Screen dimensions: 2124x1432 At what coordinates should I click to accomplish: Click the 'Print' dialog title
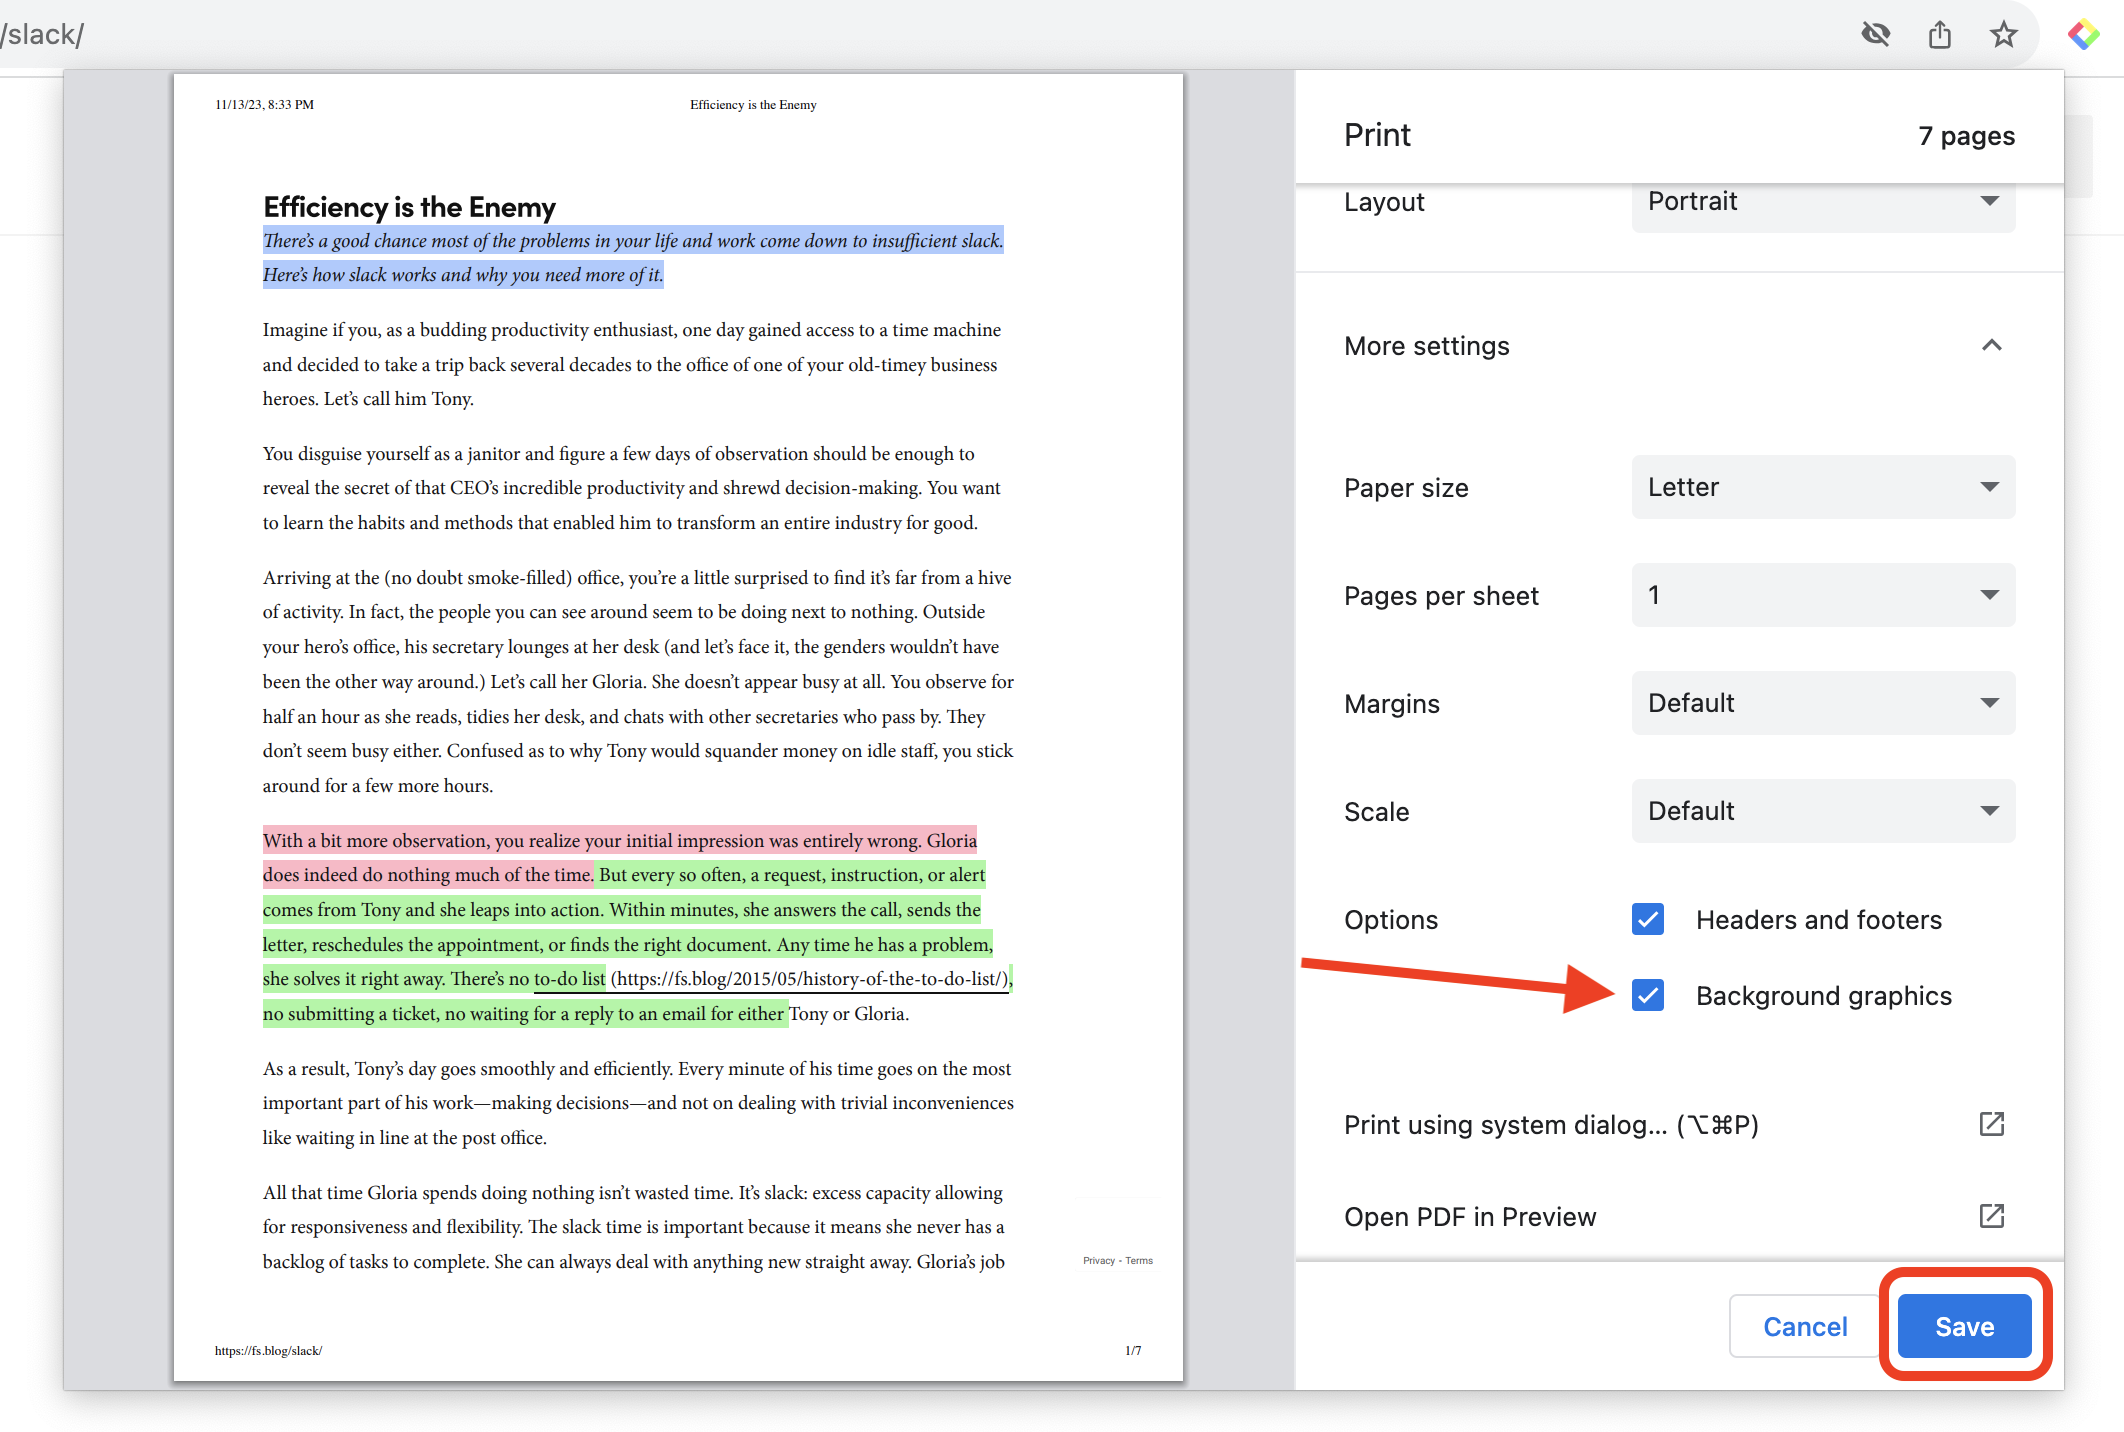click(x=1376, y=135)
